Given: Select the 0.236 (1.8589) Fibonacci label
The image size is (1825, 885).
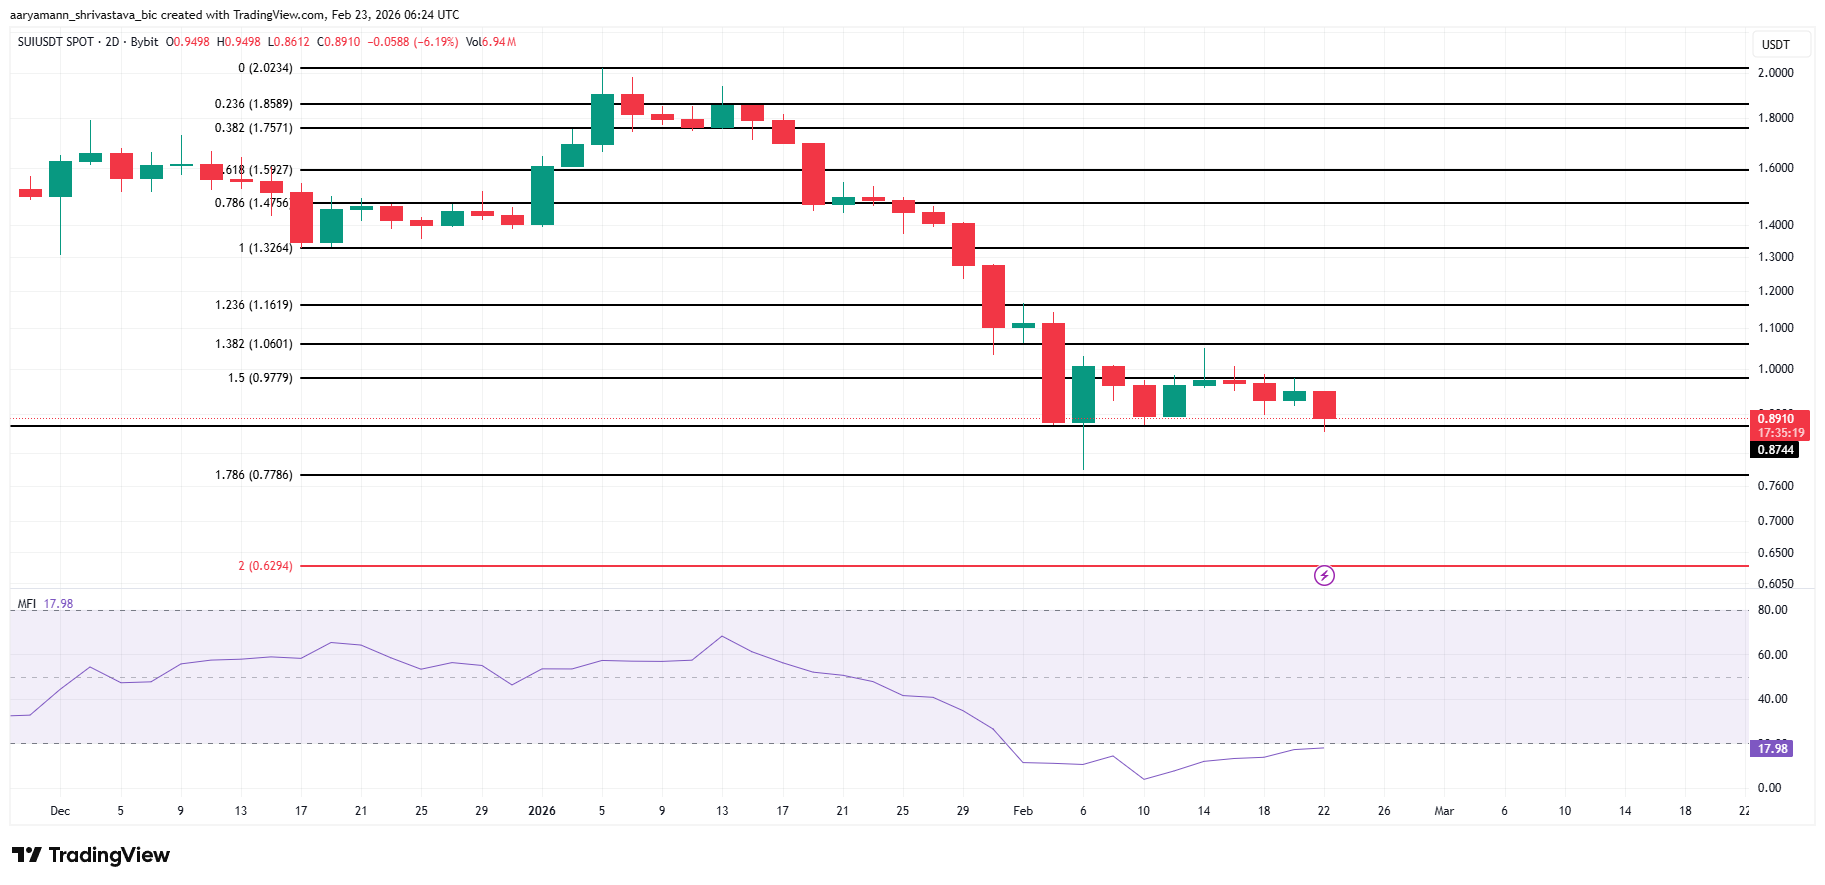Looking at the screenshot, I should 254,104.
